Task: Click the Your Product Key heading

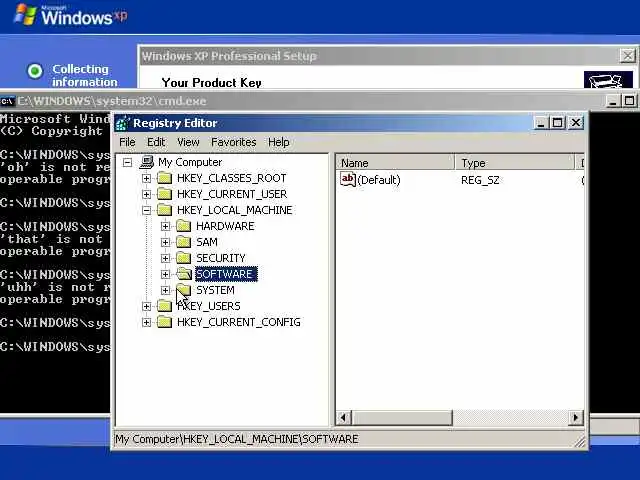Action: [211, 83]
